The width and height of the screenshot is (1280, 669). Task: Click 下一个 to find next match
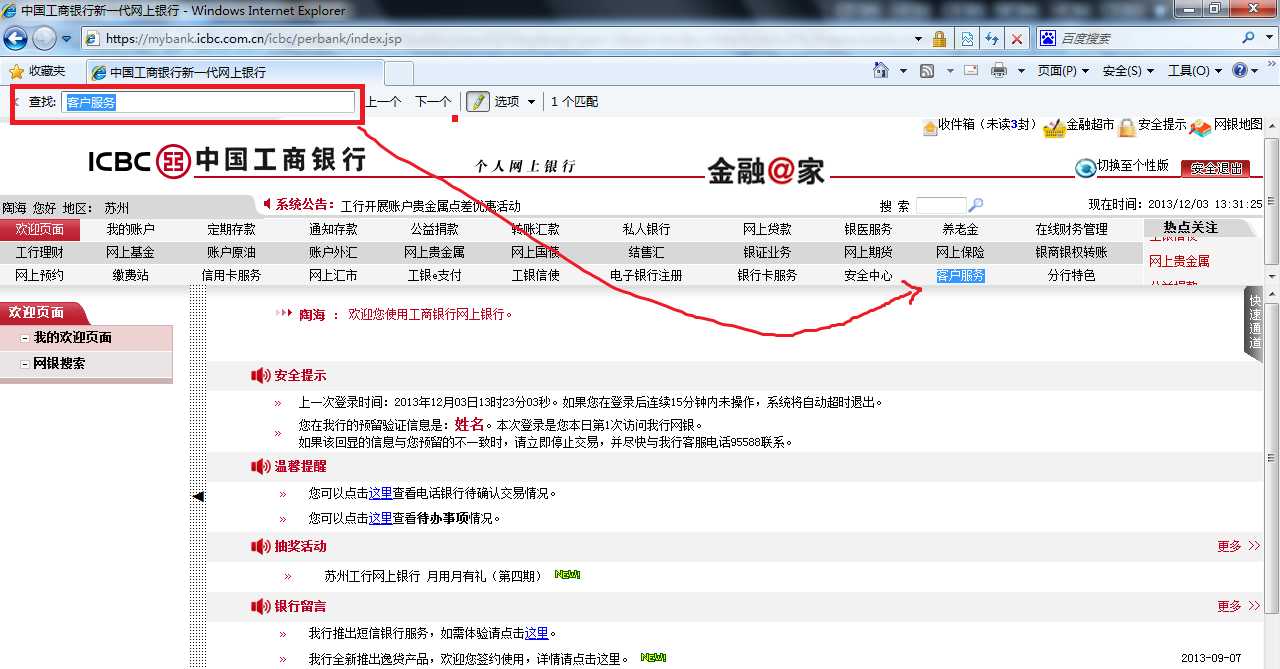click(433, 101)
